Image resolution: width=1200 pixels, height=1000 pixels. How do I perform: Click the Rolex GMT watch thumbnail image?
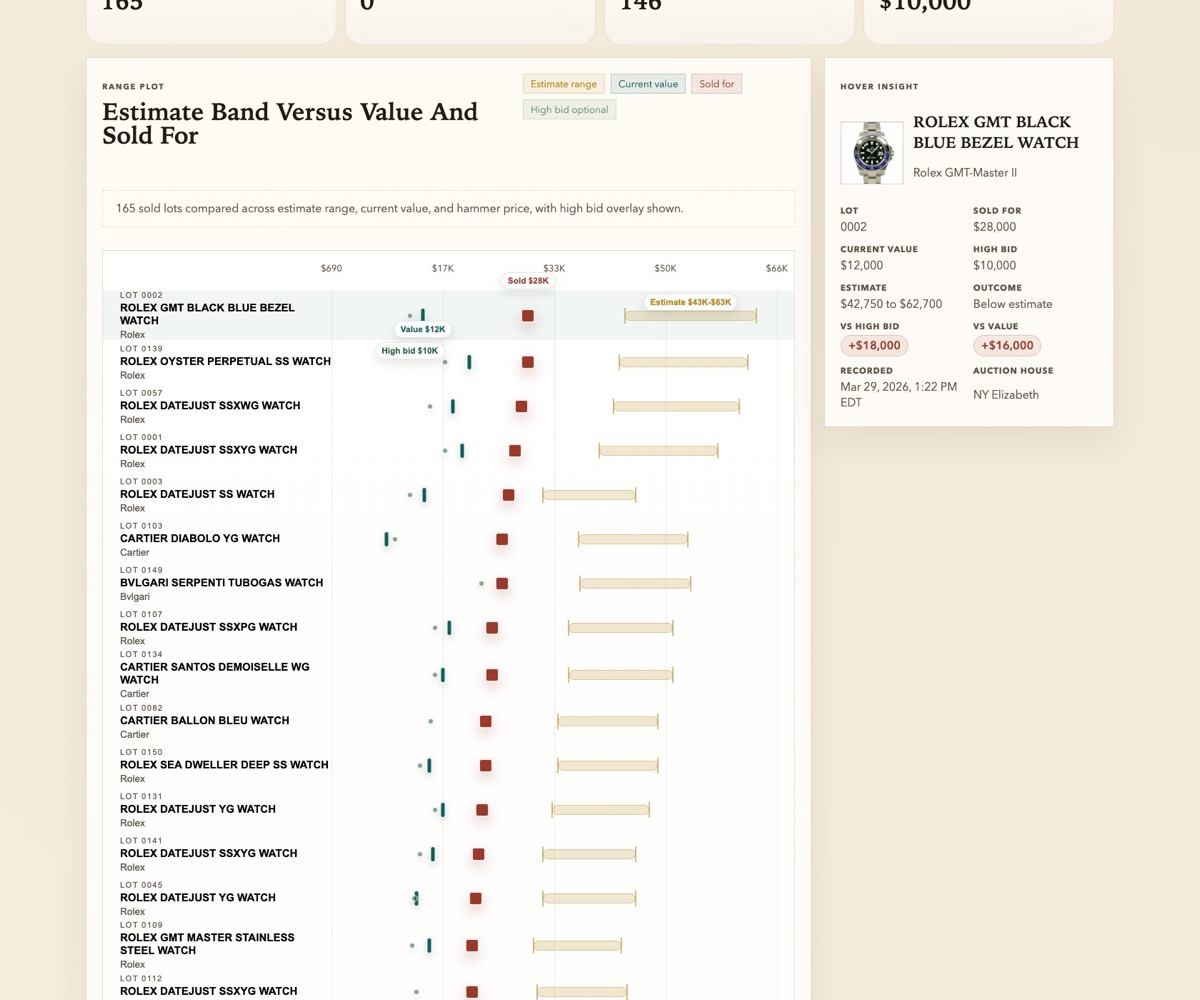click(872, 153)
